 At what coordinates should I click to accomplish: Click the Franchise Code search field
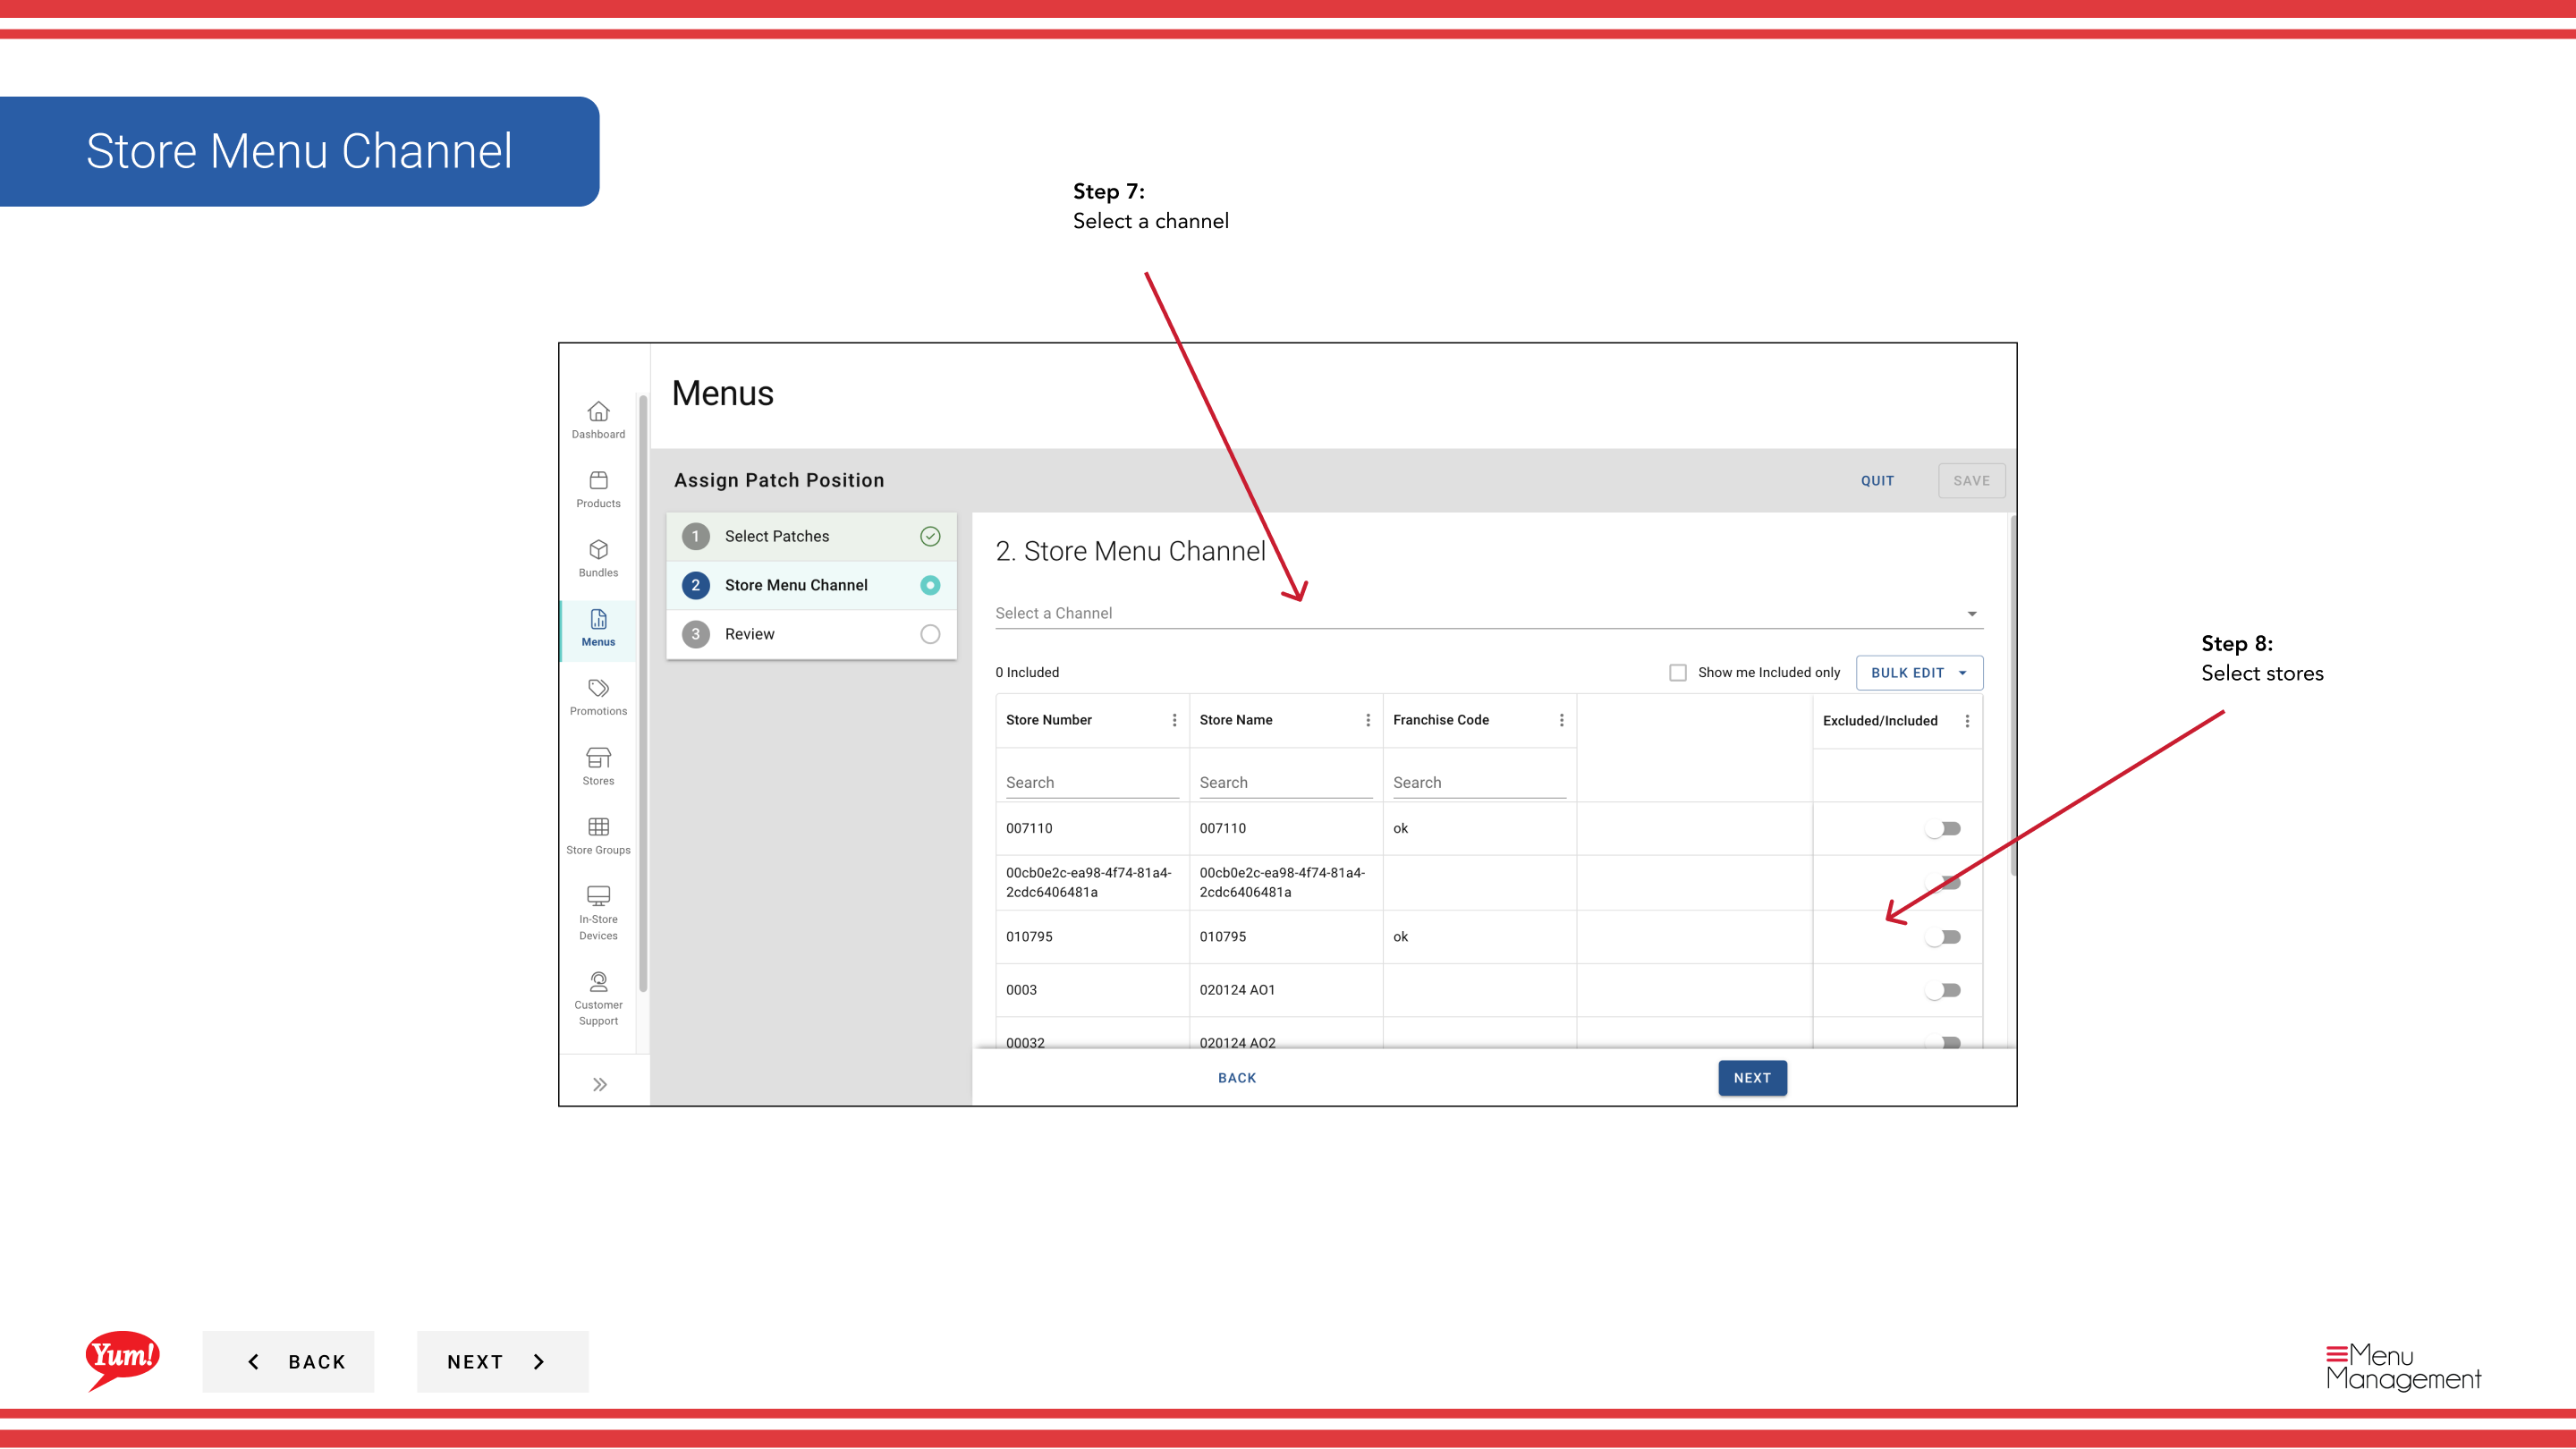pyautogui.click(x=1479, y=783)
